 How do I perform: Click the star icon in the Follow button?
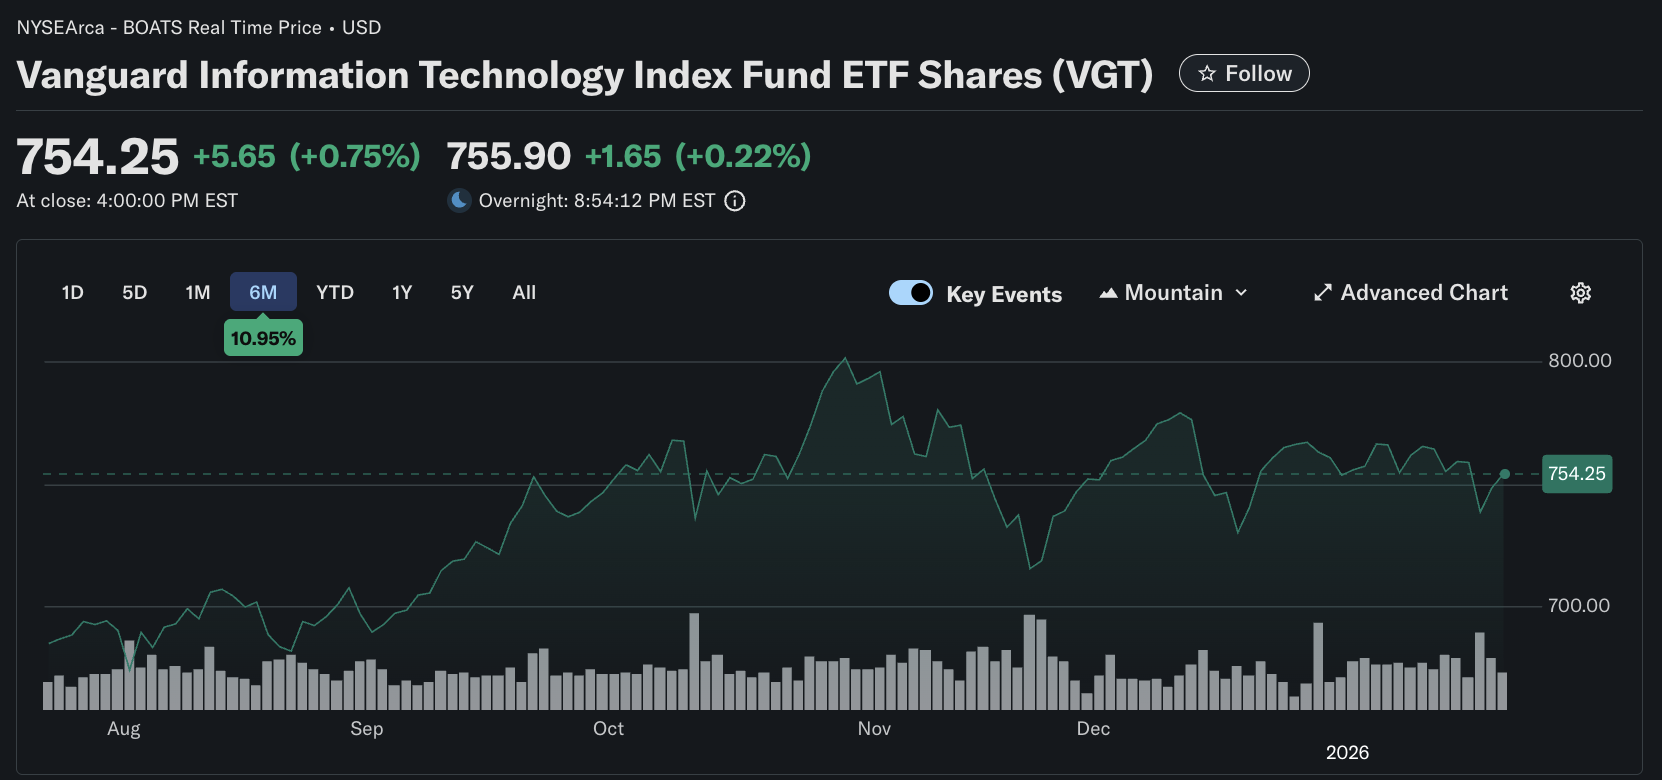tap(1207, 72)
